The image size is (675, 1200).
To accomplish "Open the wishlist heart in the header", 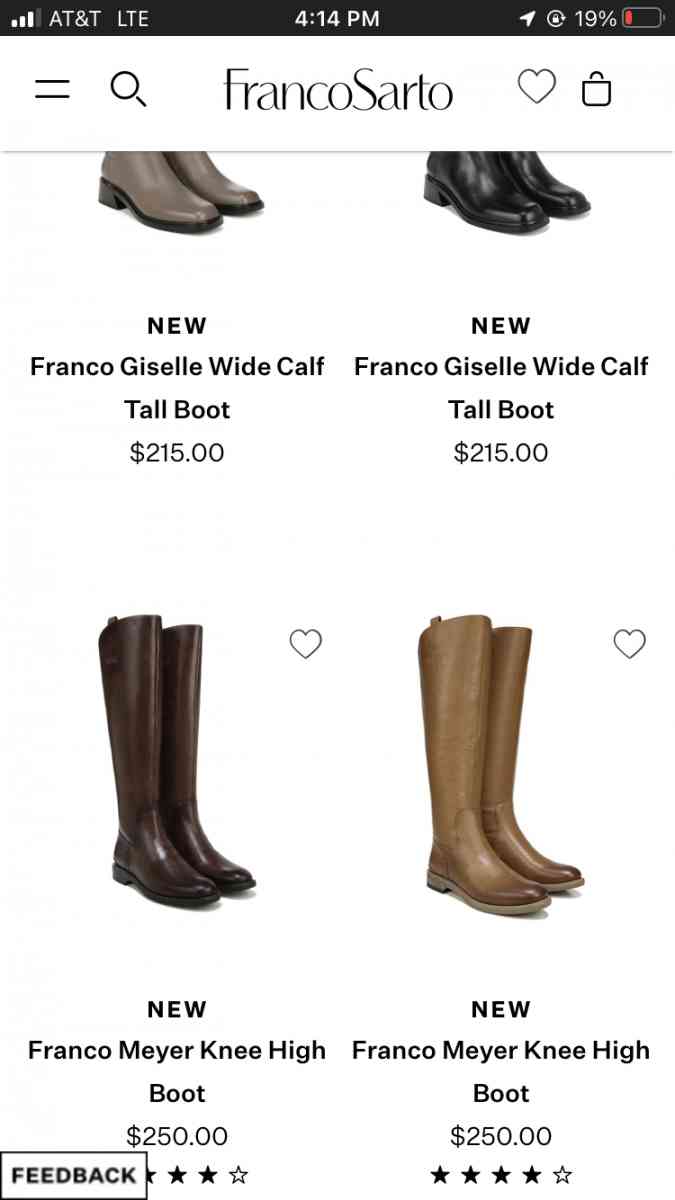I will (537, 87).
